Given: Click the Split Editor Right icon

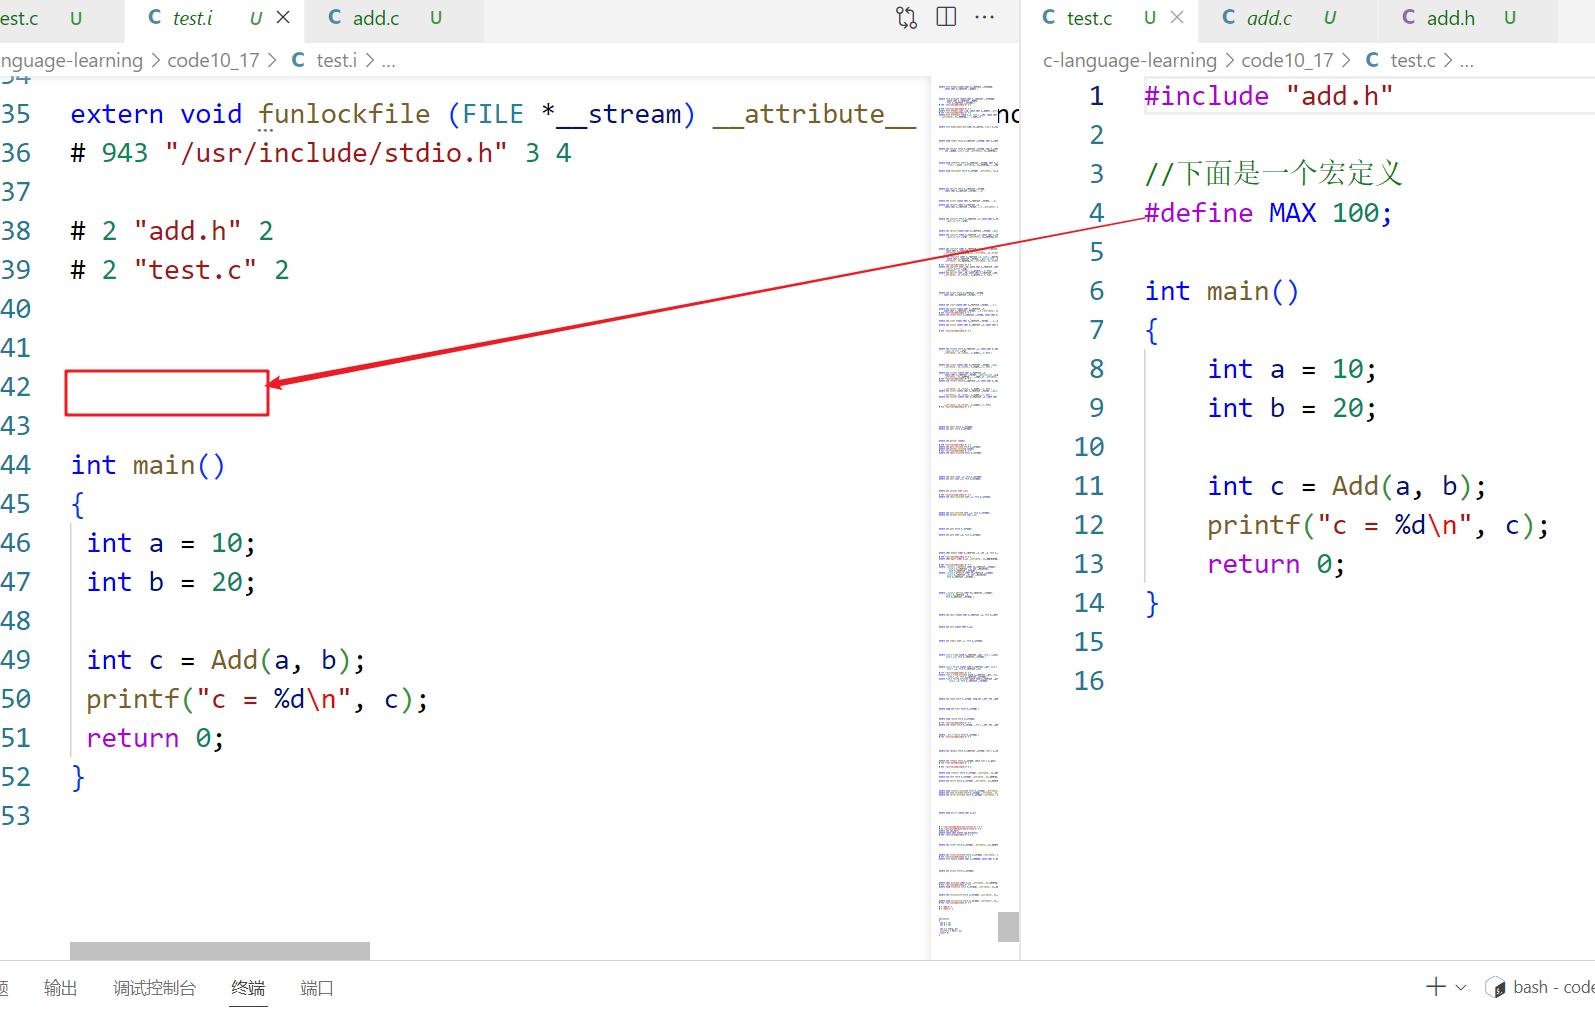Looking at the screenshot, I should point(946,17).
